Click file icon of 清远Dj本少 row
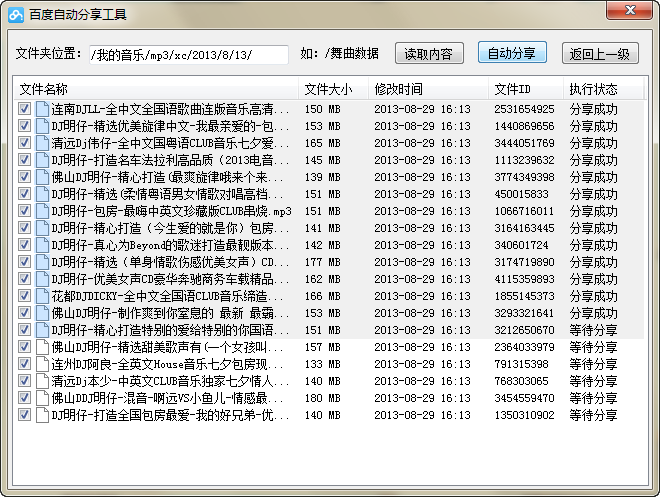The height and width of the screenshot is (497, 660). 42,381
